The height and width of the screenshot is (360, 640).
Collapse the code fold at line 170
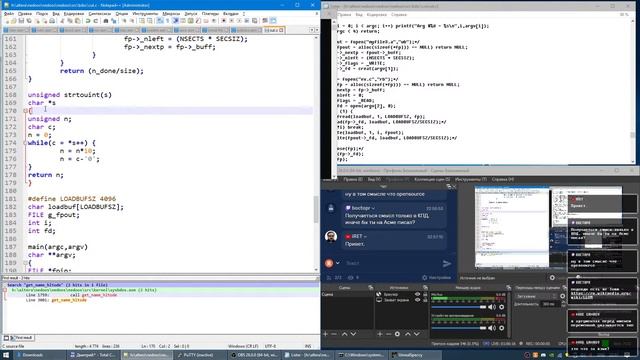[25, 111]
